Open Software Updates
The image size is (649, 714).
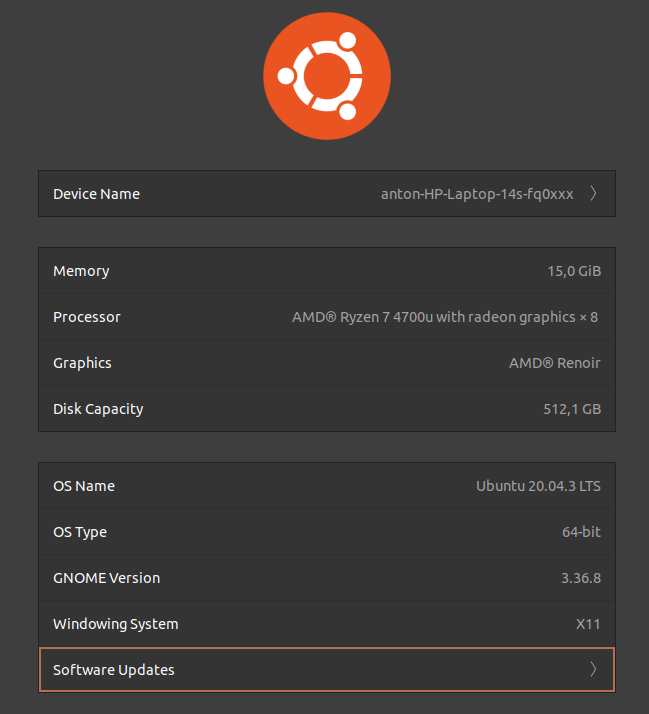tap(327, 669)
